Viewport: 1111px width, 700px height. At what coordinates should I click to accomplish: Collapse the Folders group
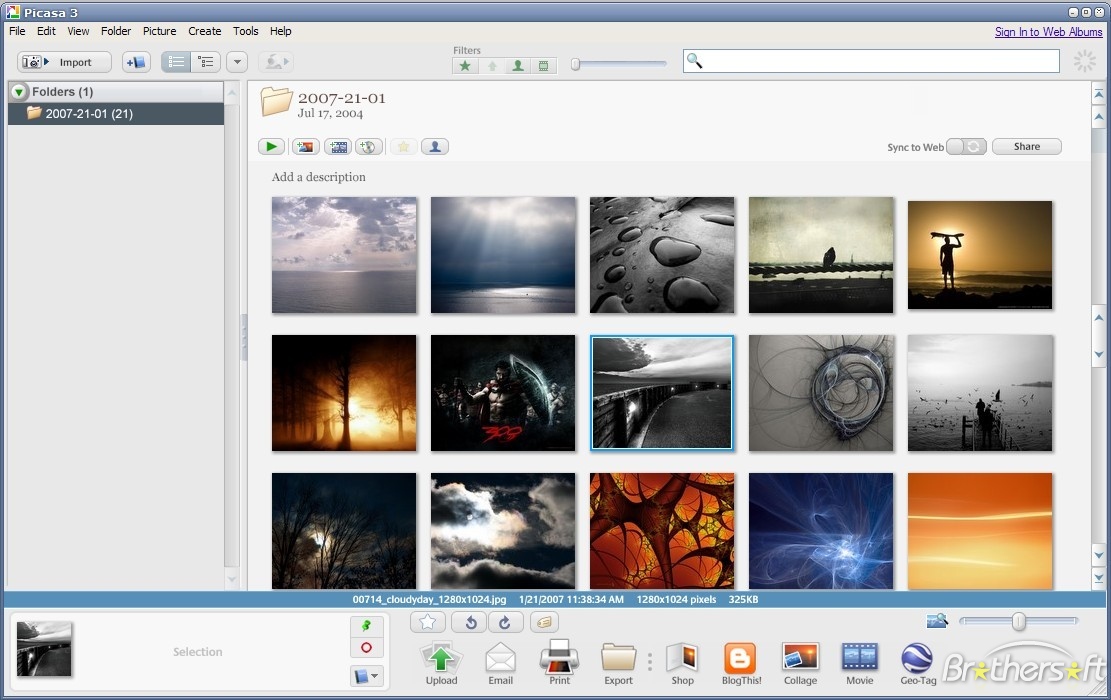(x=19, y=91)
